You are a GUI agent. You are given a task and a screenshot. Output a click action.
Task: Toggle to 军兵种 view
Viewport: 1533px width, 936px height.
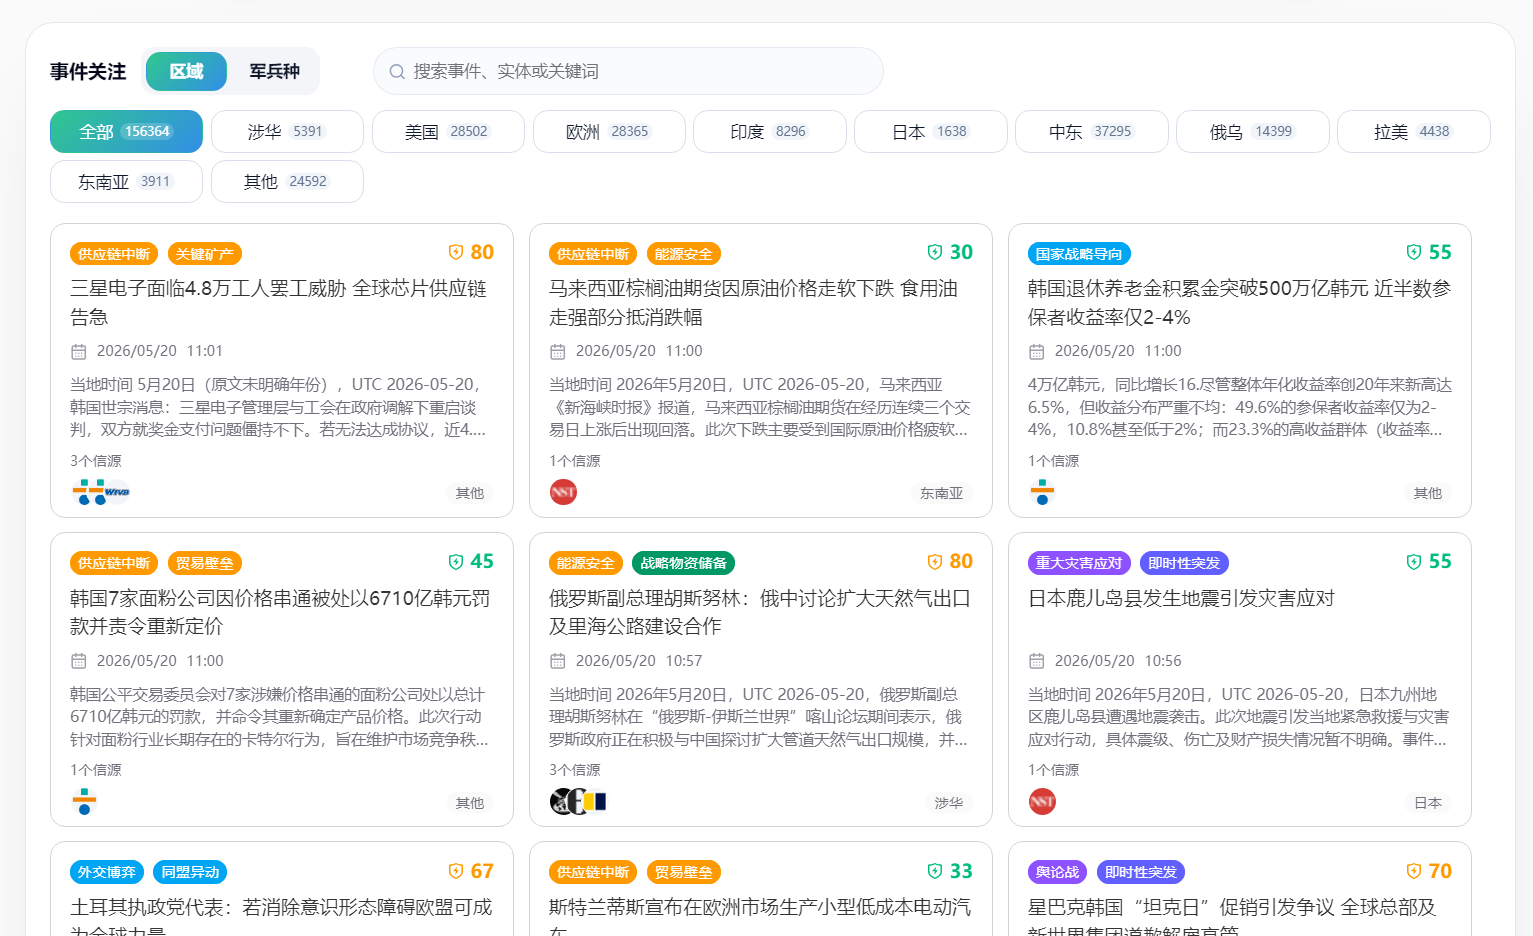coord(274,71)
